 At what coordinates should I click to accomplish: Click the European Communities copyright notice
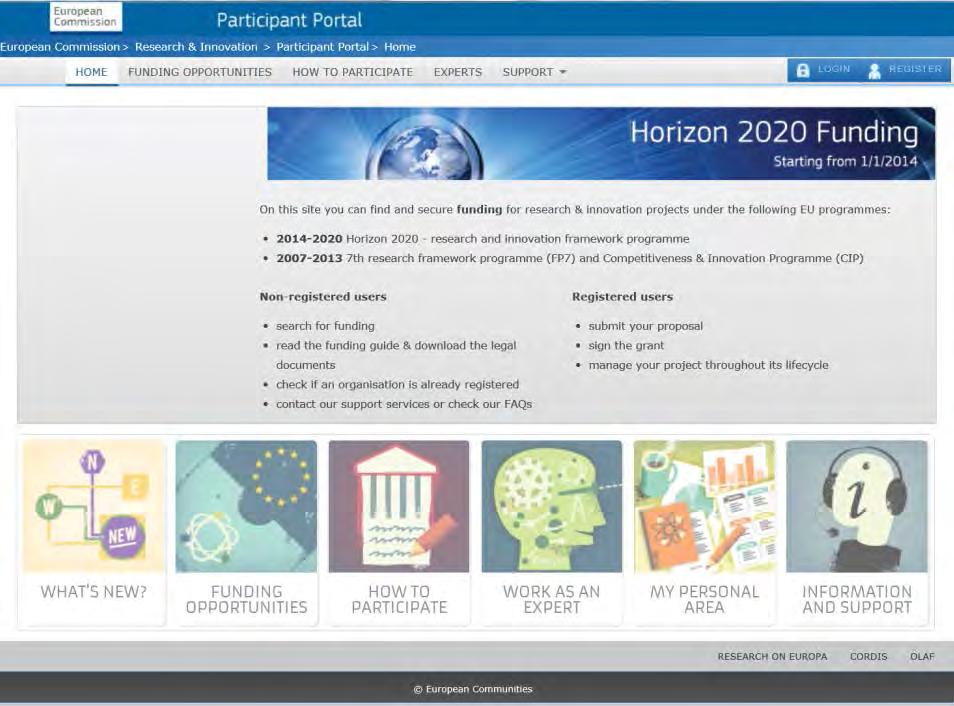click(473, 689)
